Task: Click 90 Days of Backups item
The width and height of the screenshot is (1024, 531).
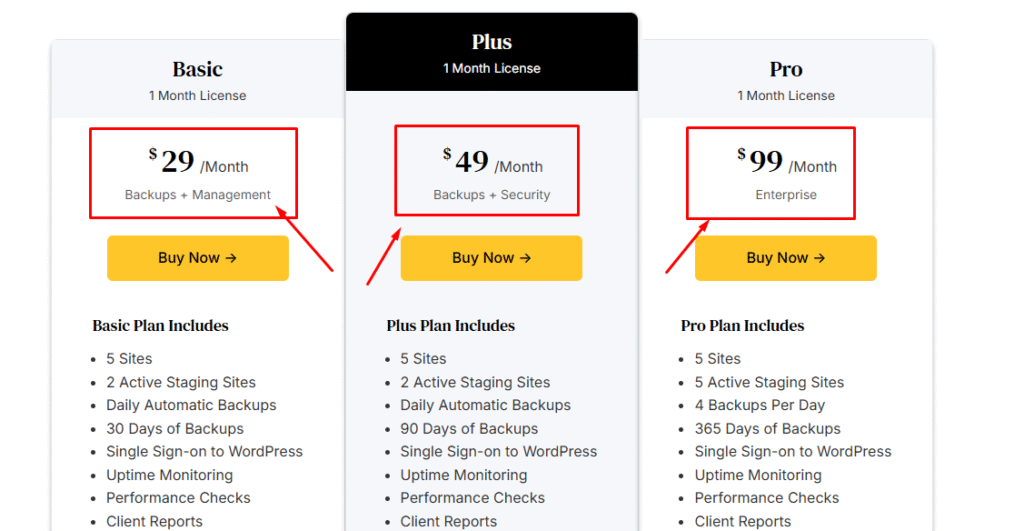Action: [469, 428]
